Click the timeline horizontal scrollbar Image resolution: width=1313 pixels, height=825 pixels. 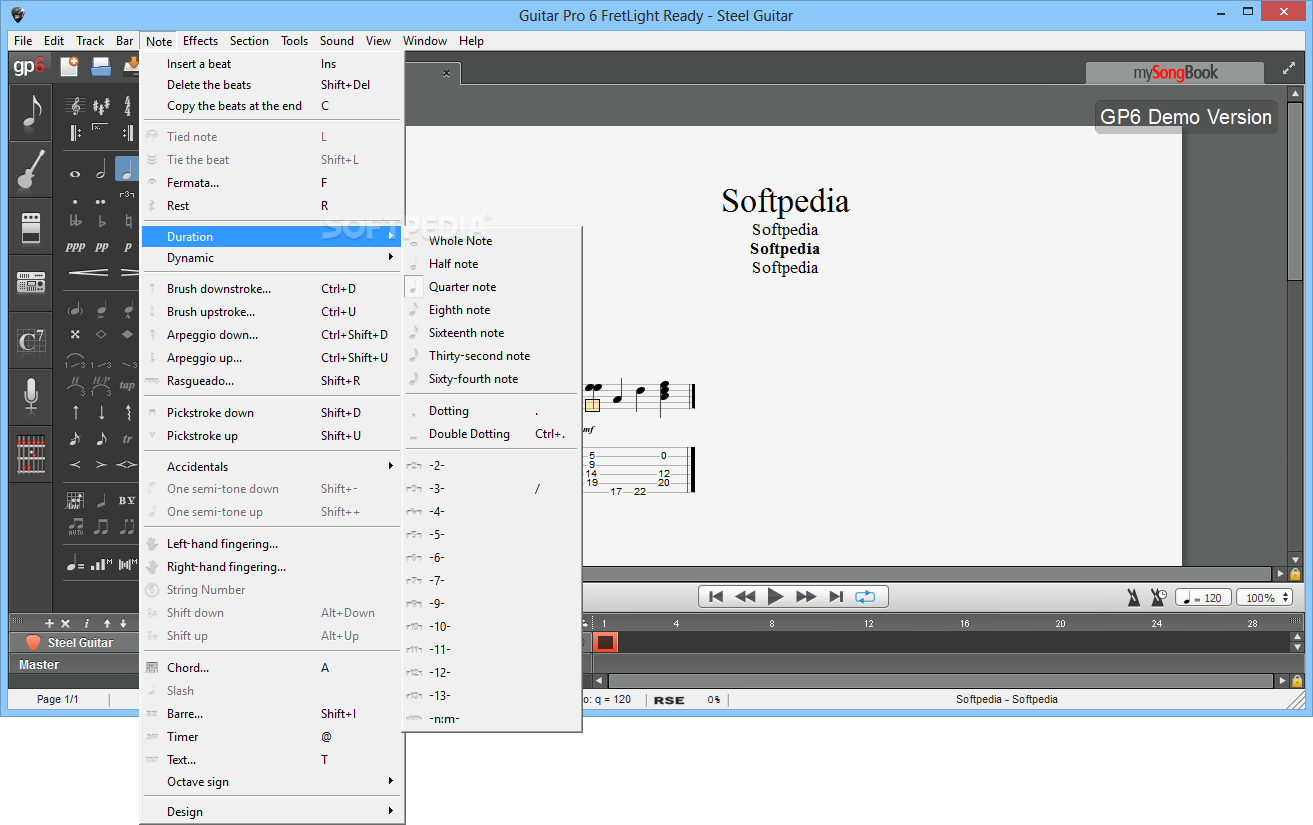940,681
